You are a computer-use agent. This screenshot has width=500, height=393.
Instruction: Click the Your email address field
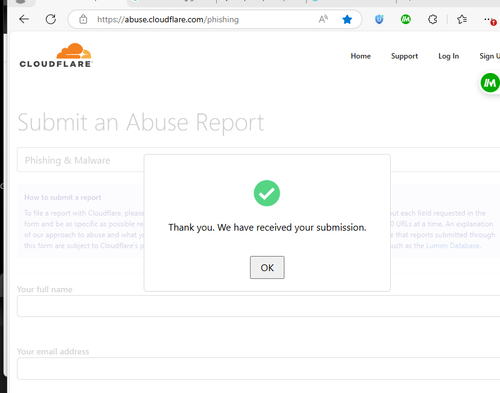258,368
